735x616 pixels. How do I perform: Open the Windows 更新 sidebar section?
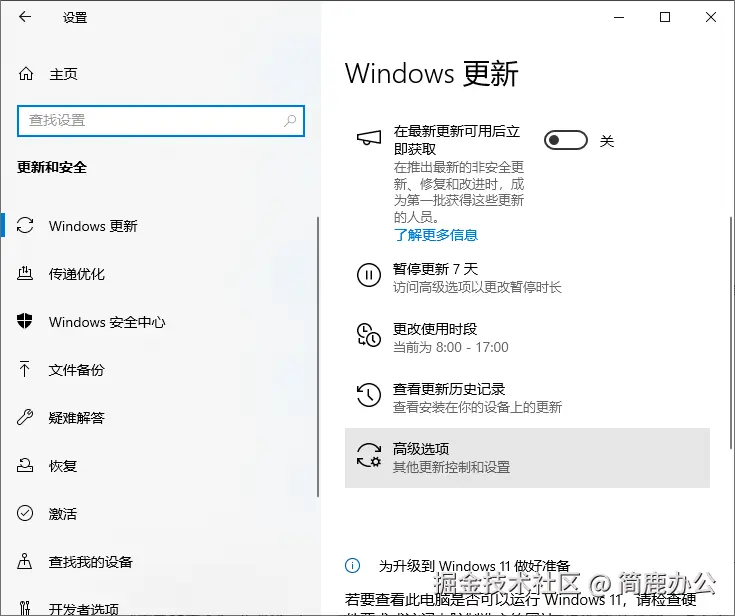click(x=159, y=225)
